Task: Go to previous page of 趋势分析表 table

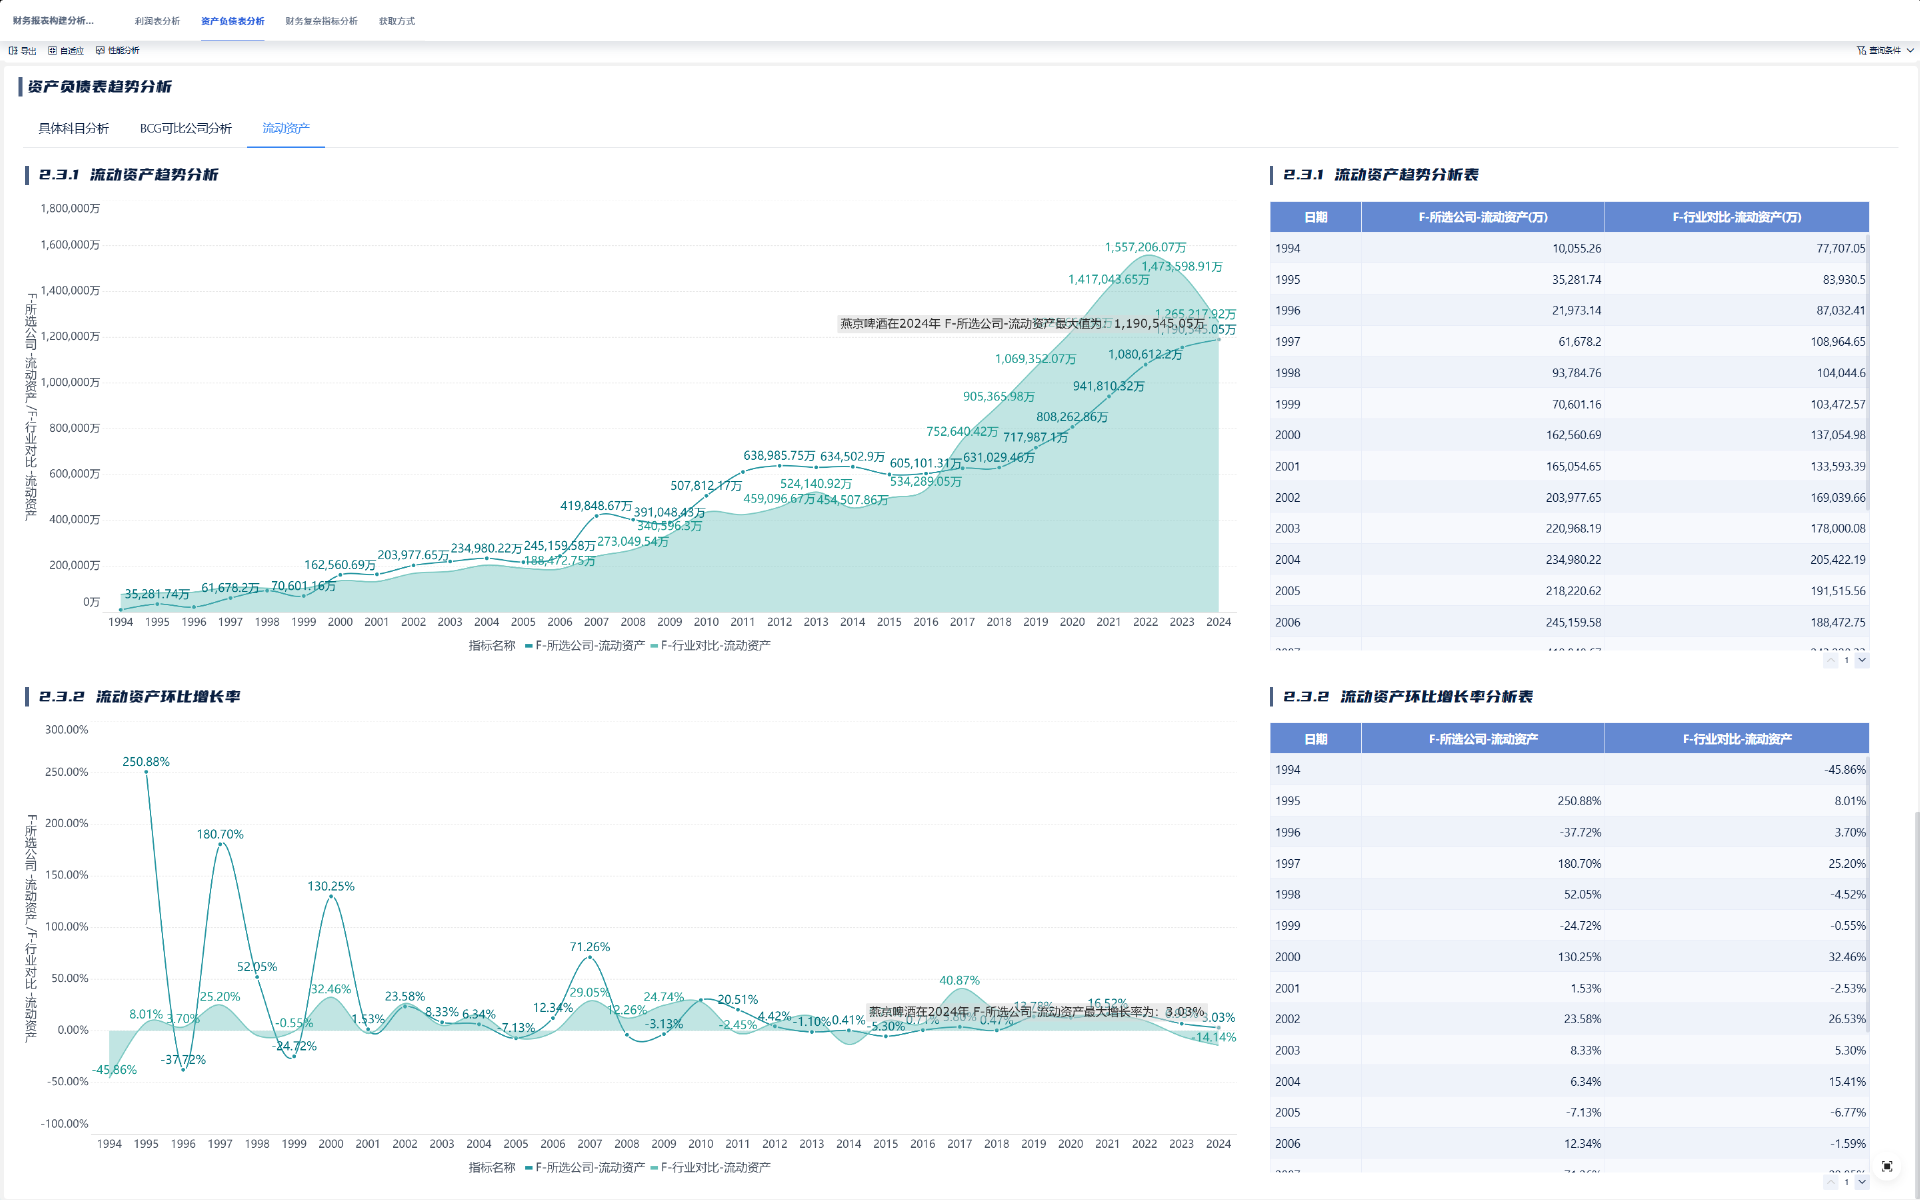Action: tap(1830, 660)
